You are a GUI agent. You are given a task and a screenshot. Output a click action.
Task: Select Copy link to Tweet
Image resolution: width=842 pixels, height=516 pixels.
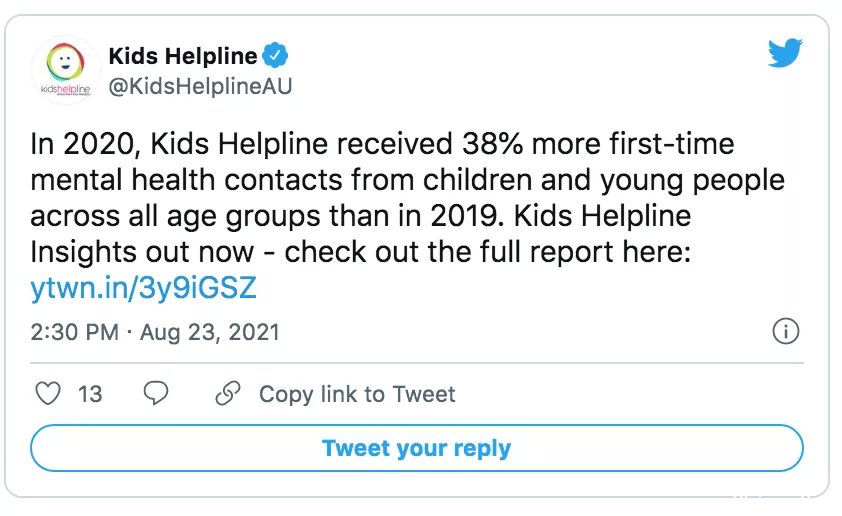point(357,394)
